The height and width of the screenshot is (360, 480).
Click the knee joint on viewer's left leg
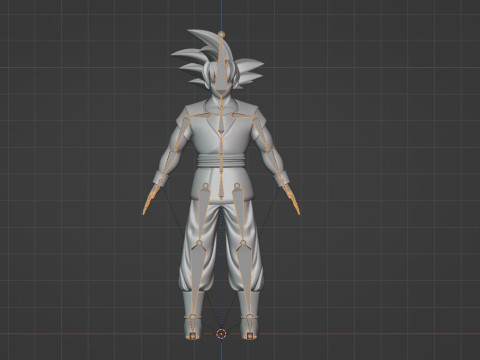coord(199,243)
